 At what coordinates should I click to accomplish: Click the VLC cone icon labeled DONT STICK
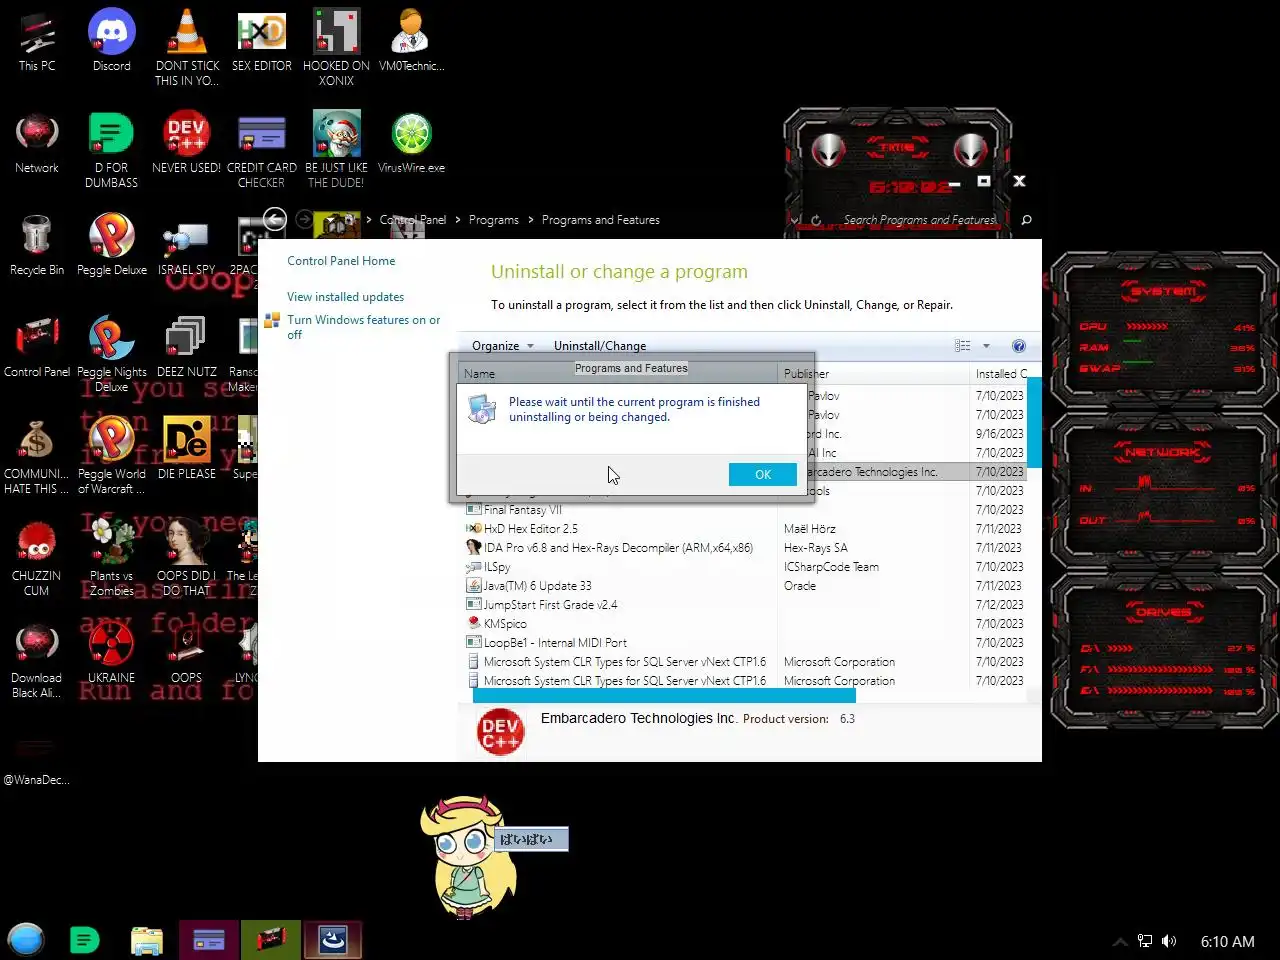tap(187, 47)
